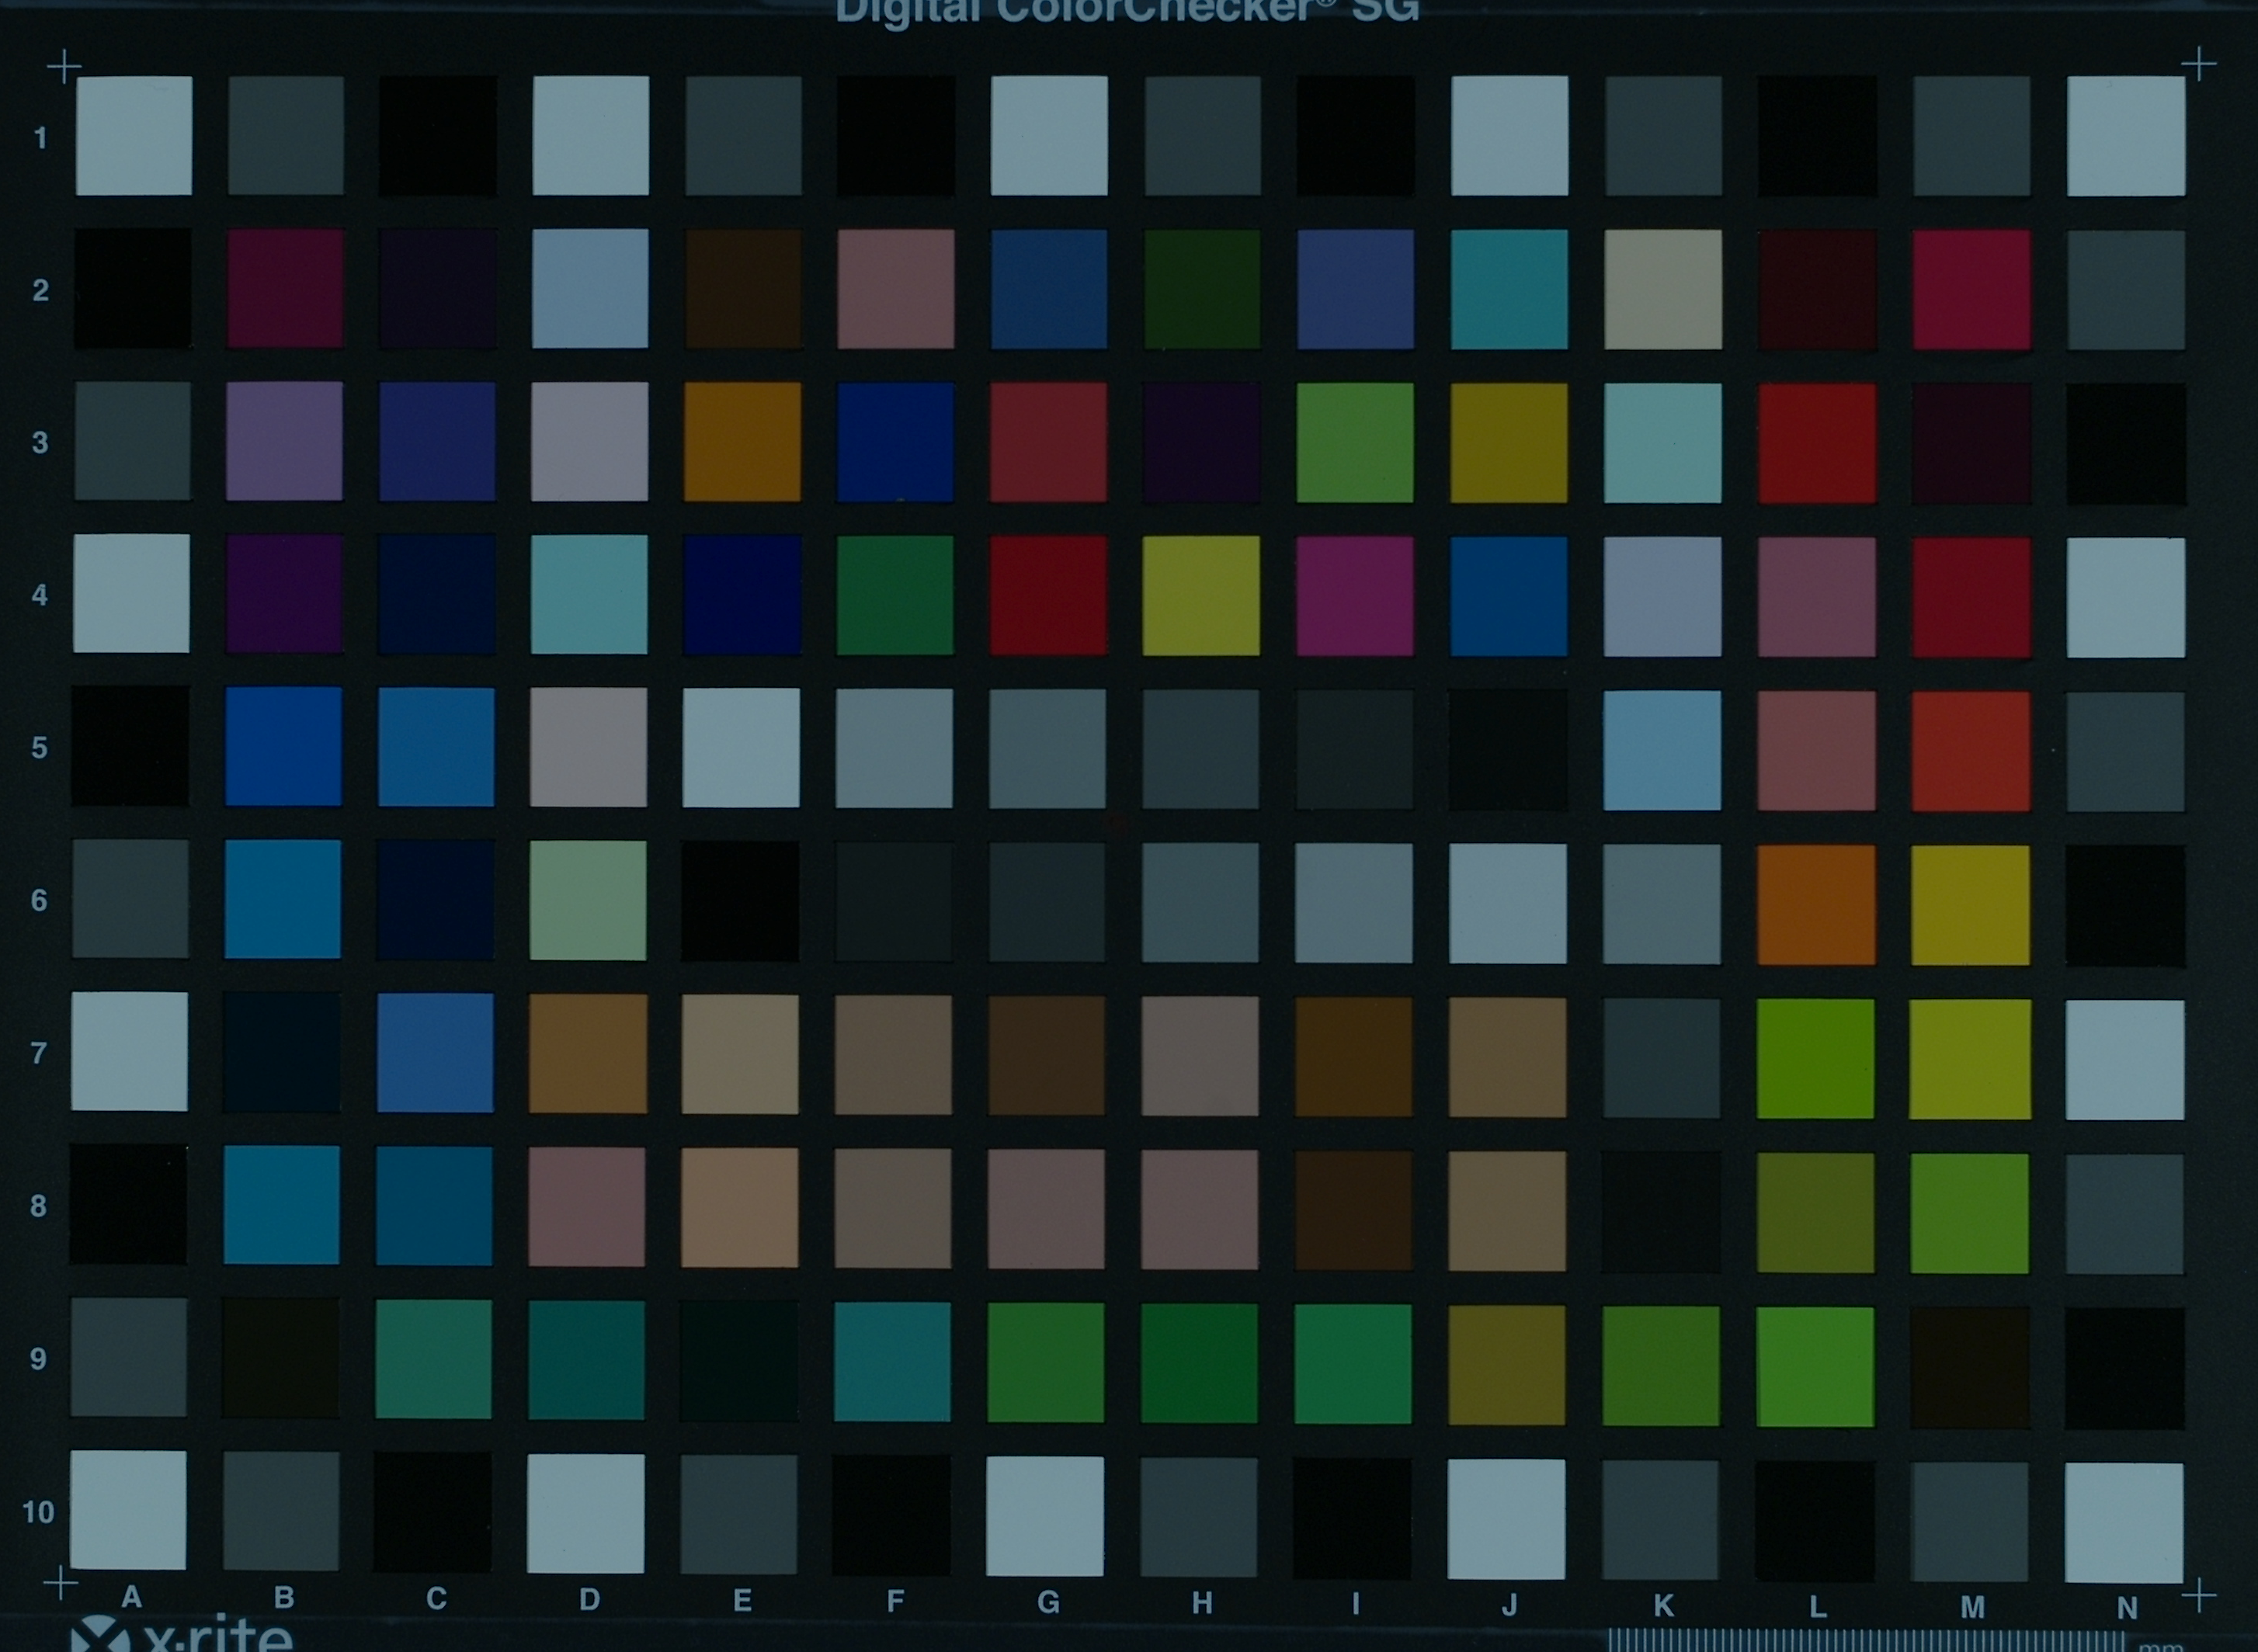Pick the royal blue swatch at B5
This screenshot has width=2258, height=1652.
coord(283,746)
